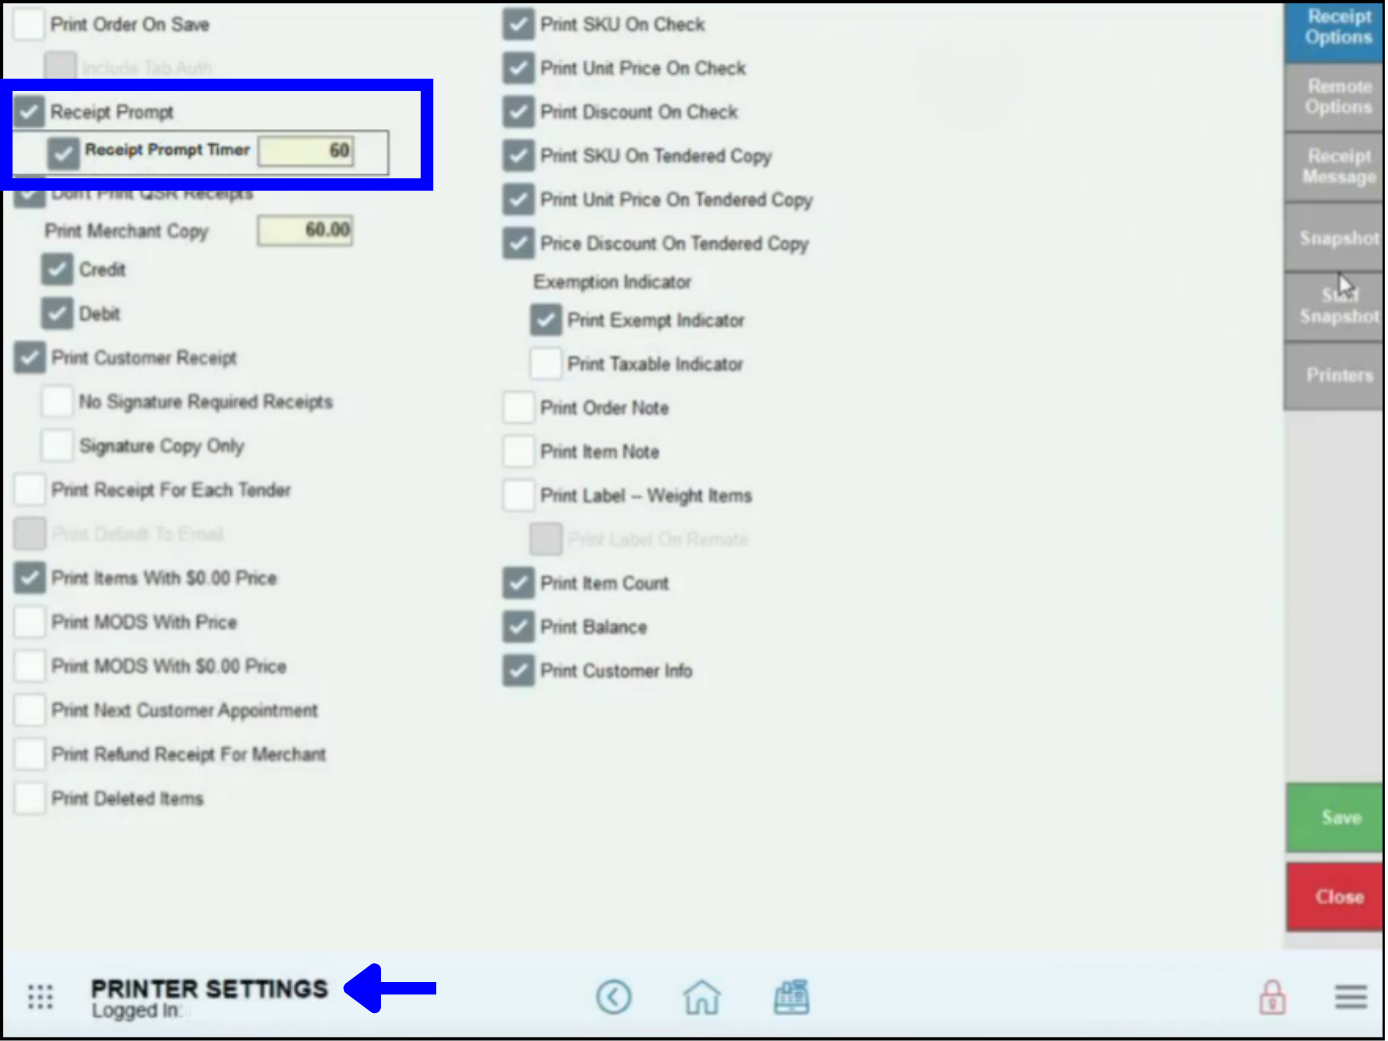Enable Print Taxable Indicator
This screenshot has height=1041, width=1388.
(x=546, y=364)
